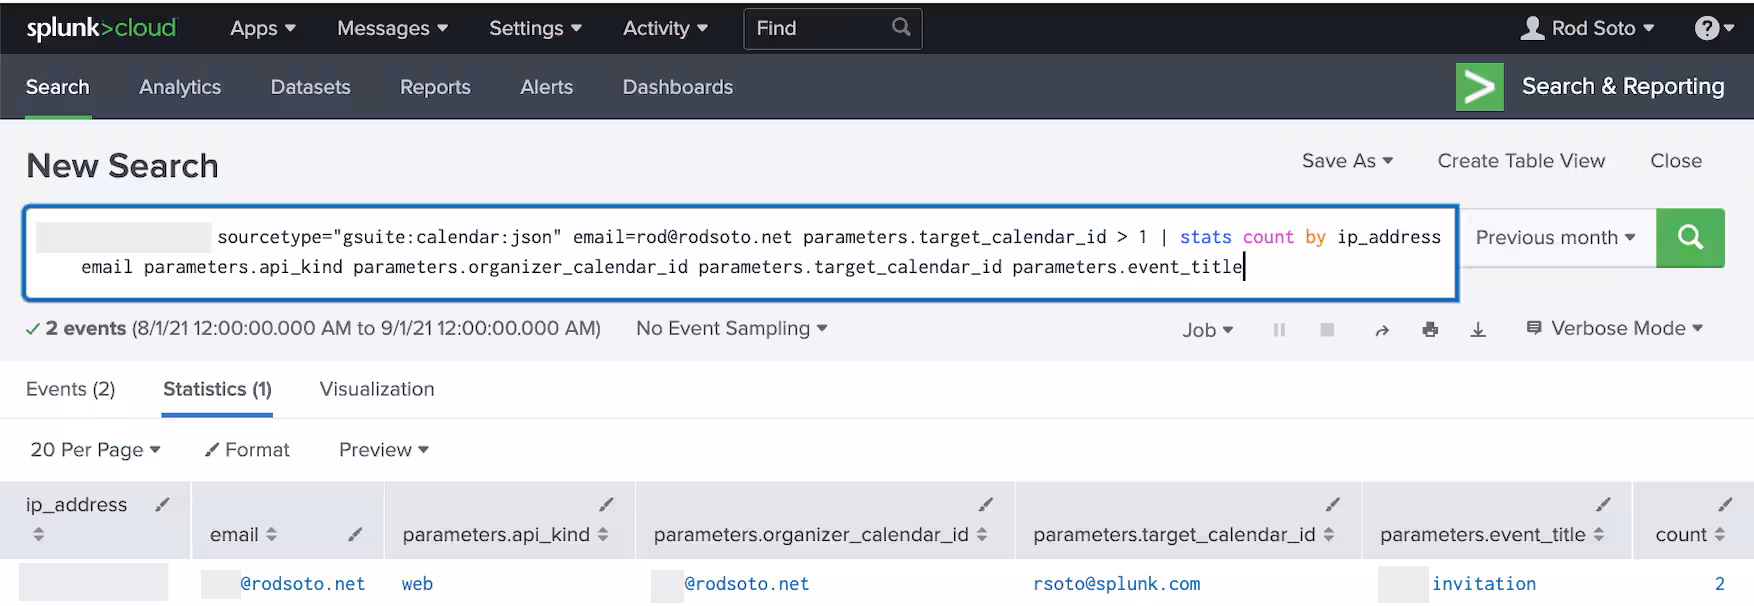Click the pencil icon on count column

1725,504
